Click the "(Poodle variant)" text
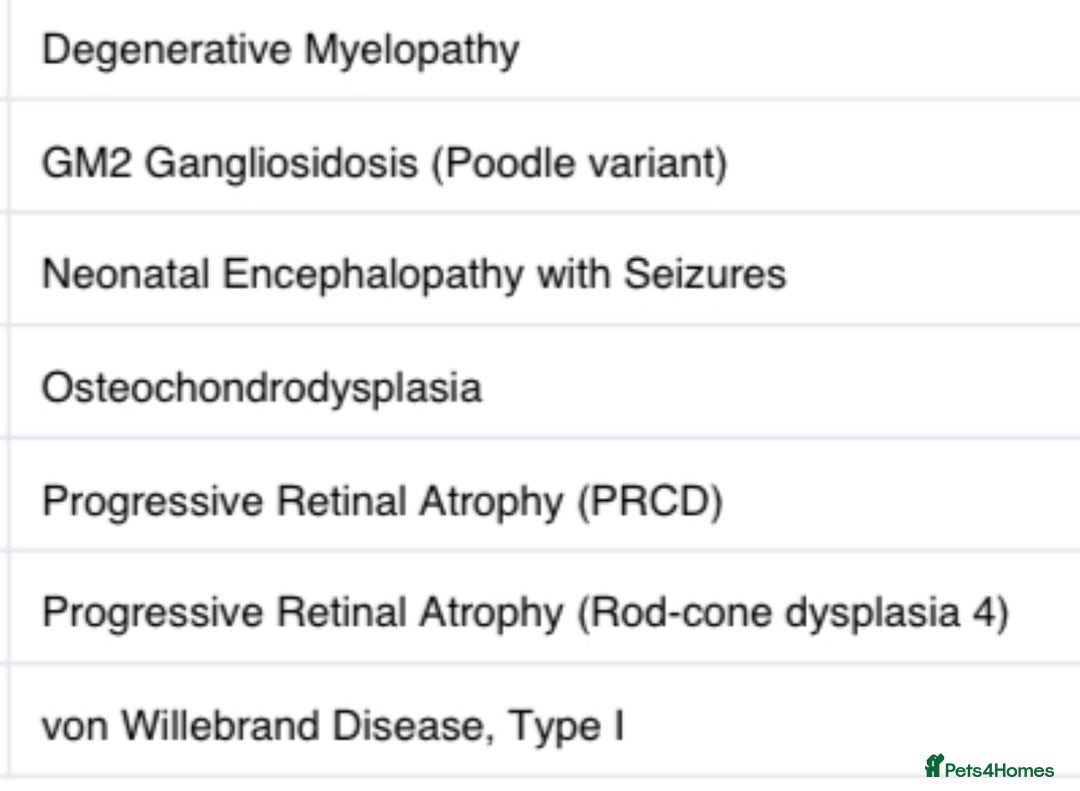Viewport: 1080px width, 791px height. tap(579, 162)
